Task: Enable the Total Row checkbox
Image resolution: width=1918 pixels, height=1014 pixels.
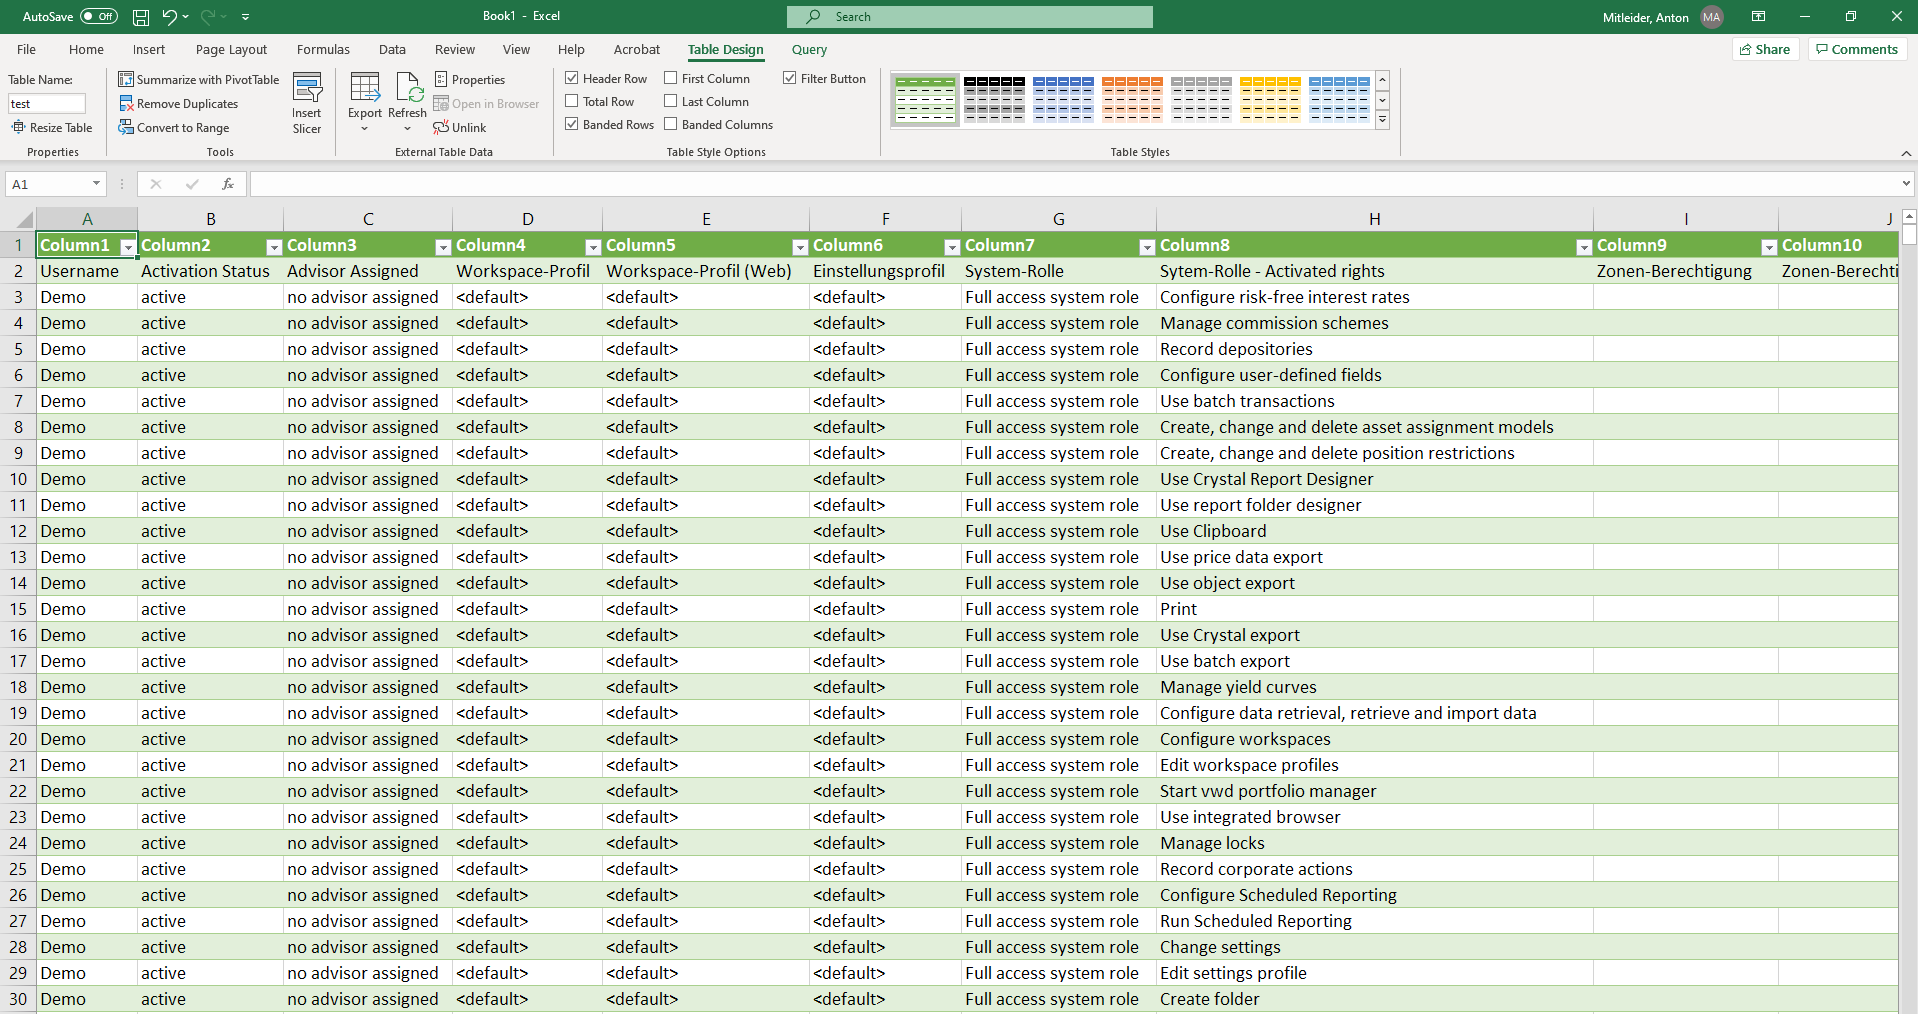Action: click(572, 101)
